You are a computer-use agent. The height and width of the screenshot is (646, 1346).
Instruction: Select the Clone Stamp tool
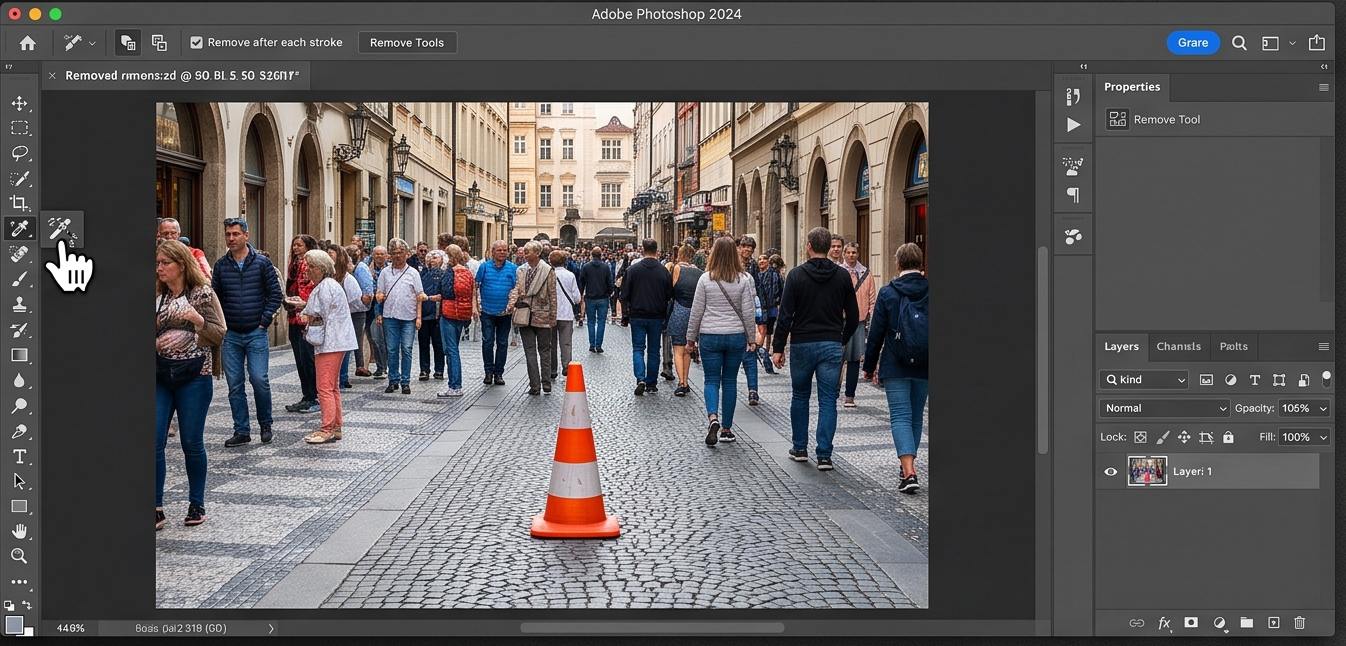19,305
